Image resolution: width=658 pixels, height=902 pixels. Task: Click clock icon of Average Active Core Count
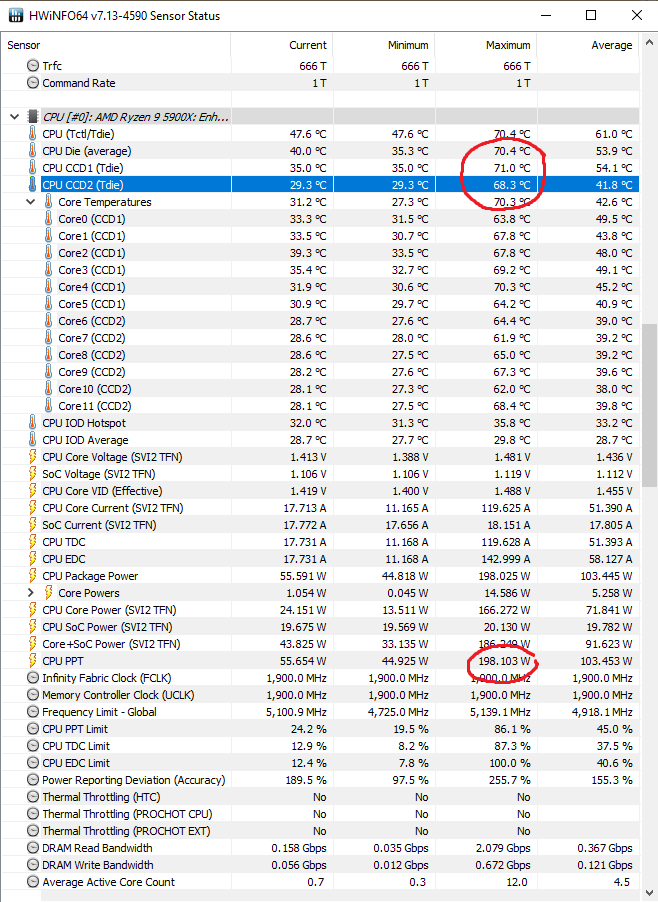[x=33, y=882]
